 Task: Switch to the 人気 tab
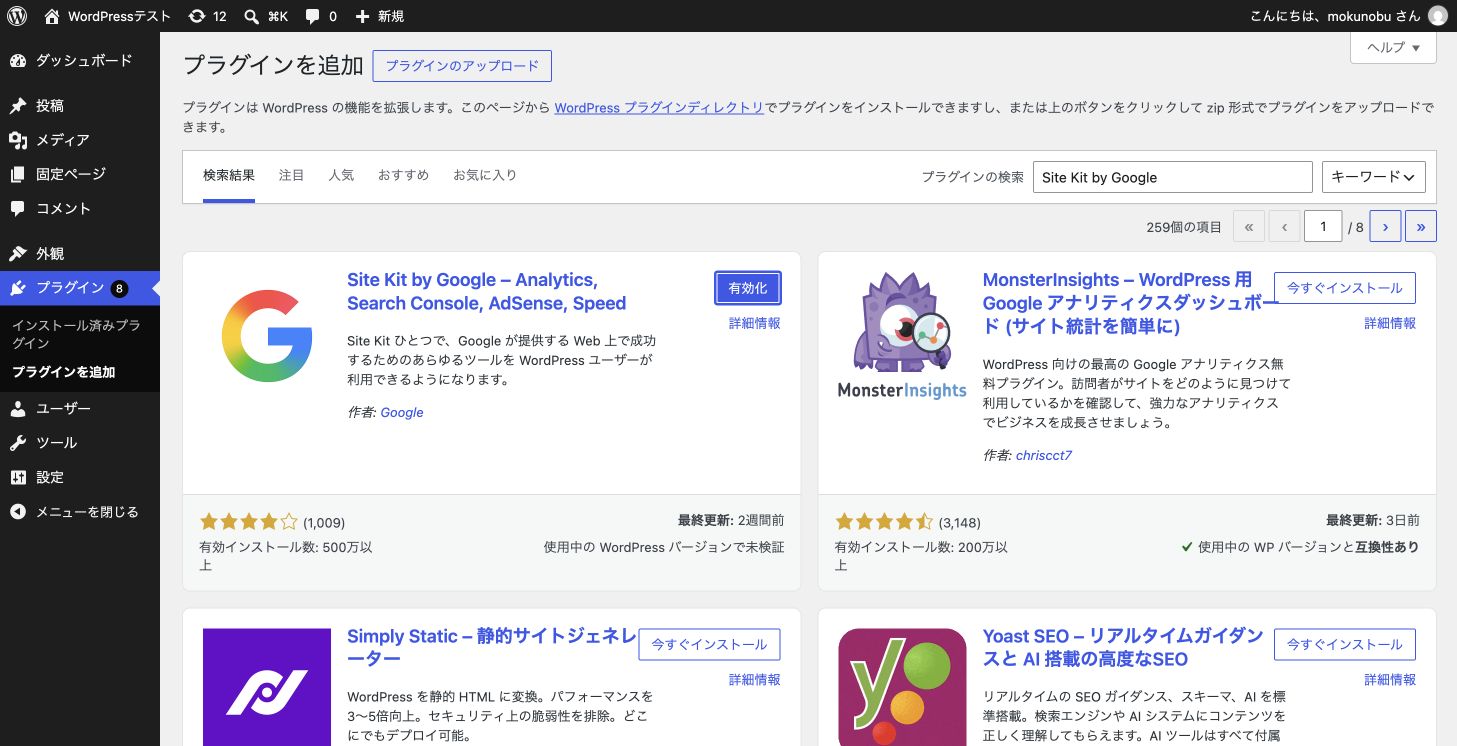pos(341,175)
